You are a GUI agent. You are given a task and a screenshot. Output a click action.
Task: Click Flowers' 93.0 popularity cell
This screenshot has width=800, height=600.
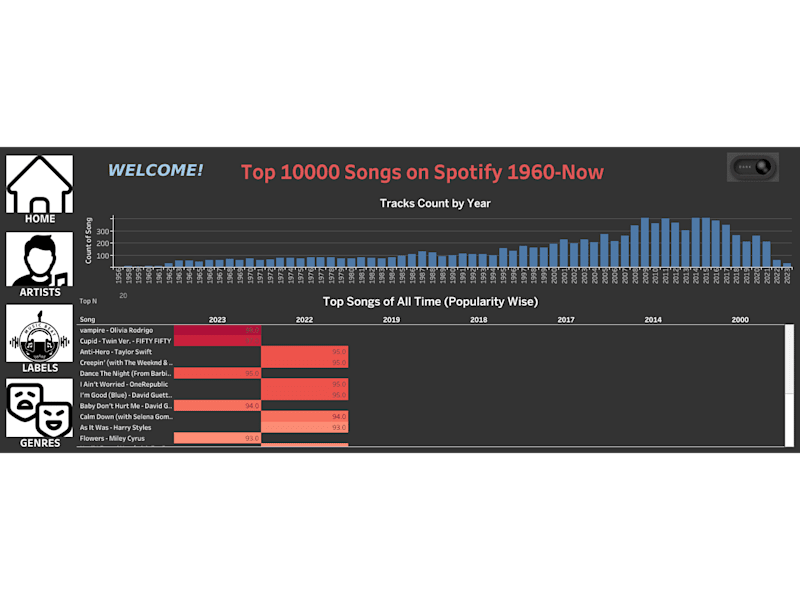(217, 438)
